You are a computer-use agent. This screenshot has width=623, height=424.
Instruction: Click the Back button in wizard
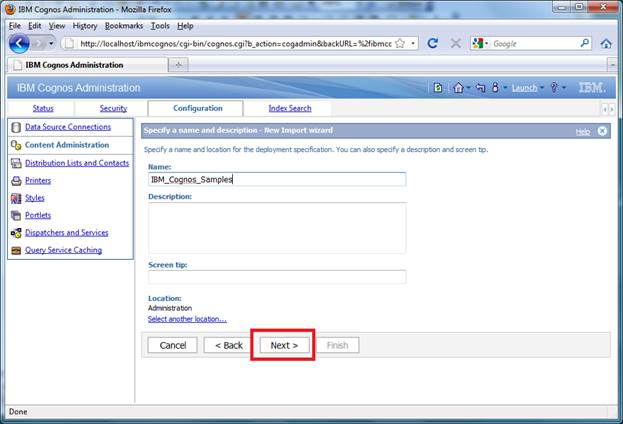[229, 345]
